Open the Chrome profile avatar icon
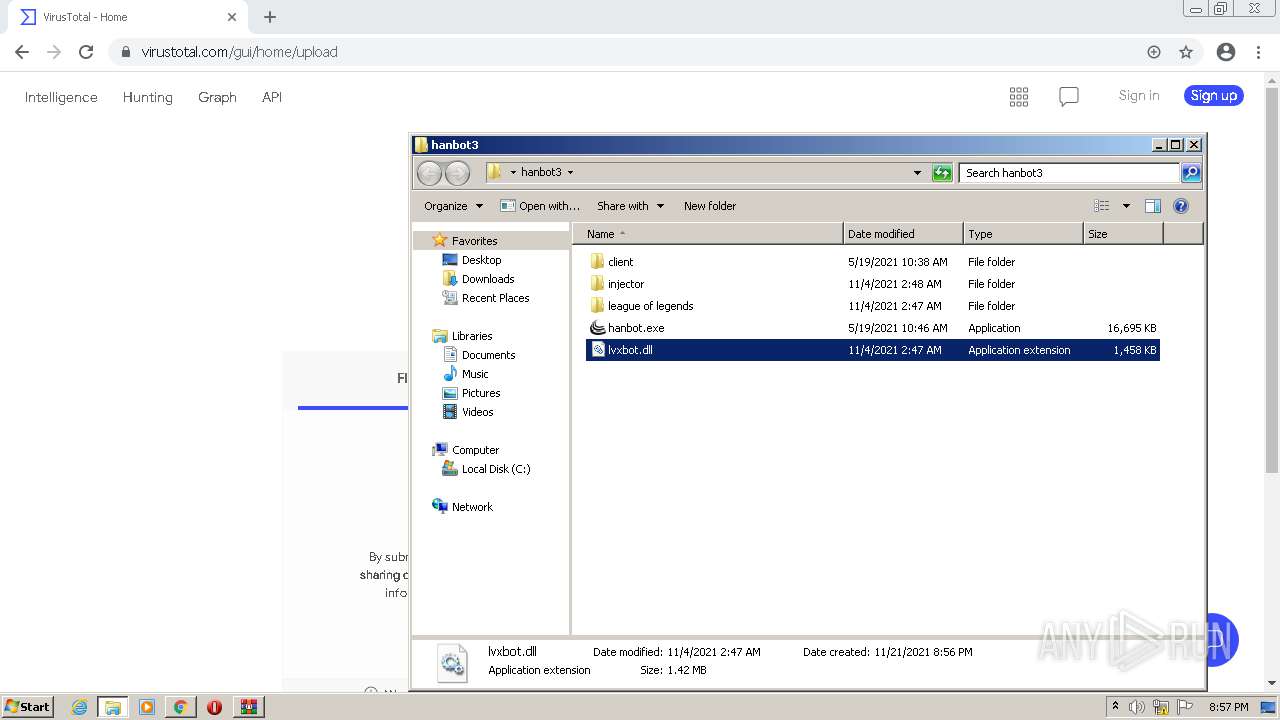 (1226, 52)
